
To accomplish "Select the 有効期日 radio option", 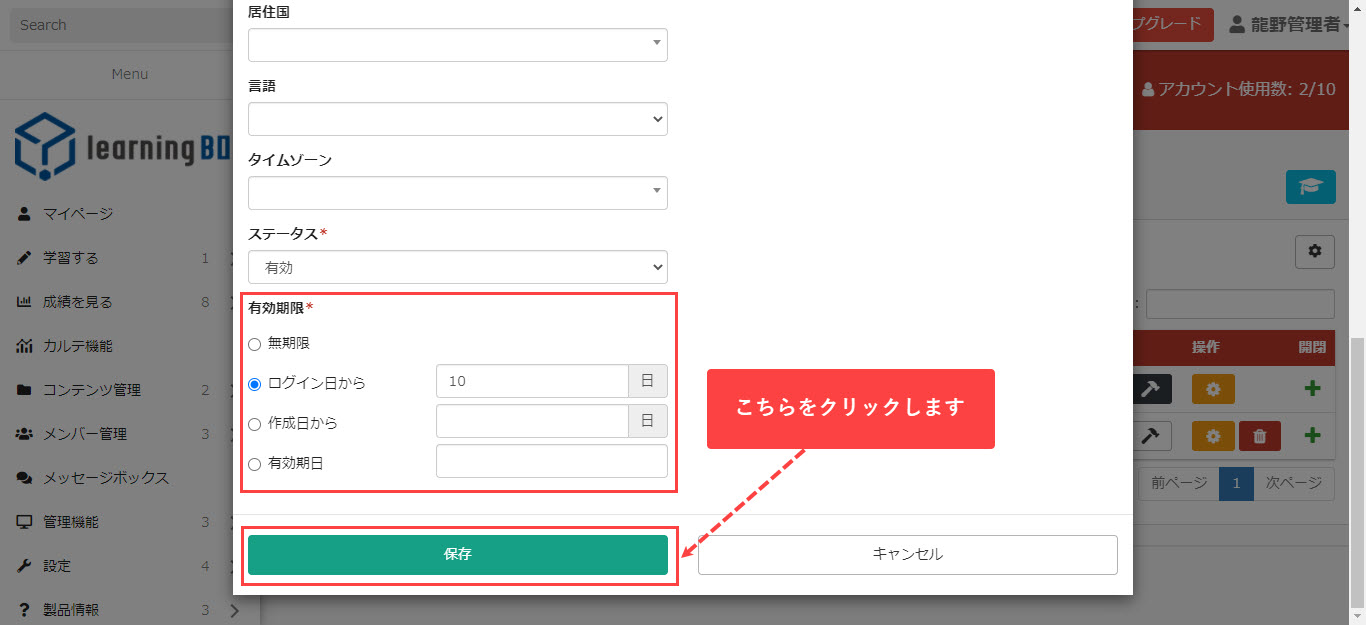I will [x=254, y=464].
